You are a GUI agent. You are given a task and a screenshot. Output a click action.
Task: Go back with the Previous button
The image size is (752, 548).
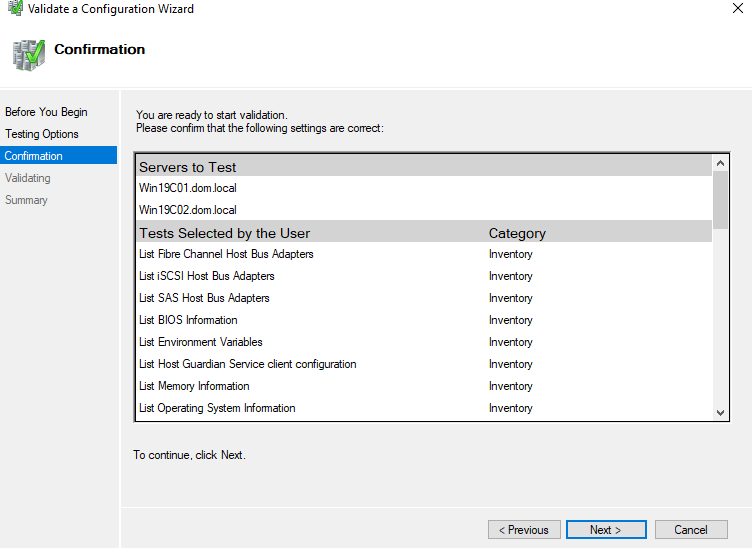524,530
